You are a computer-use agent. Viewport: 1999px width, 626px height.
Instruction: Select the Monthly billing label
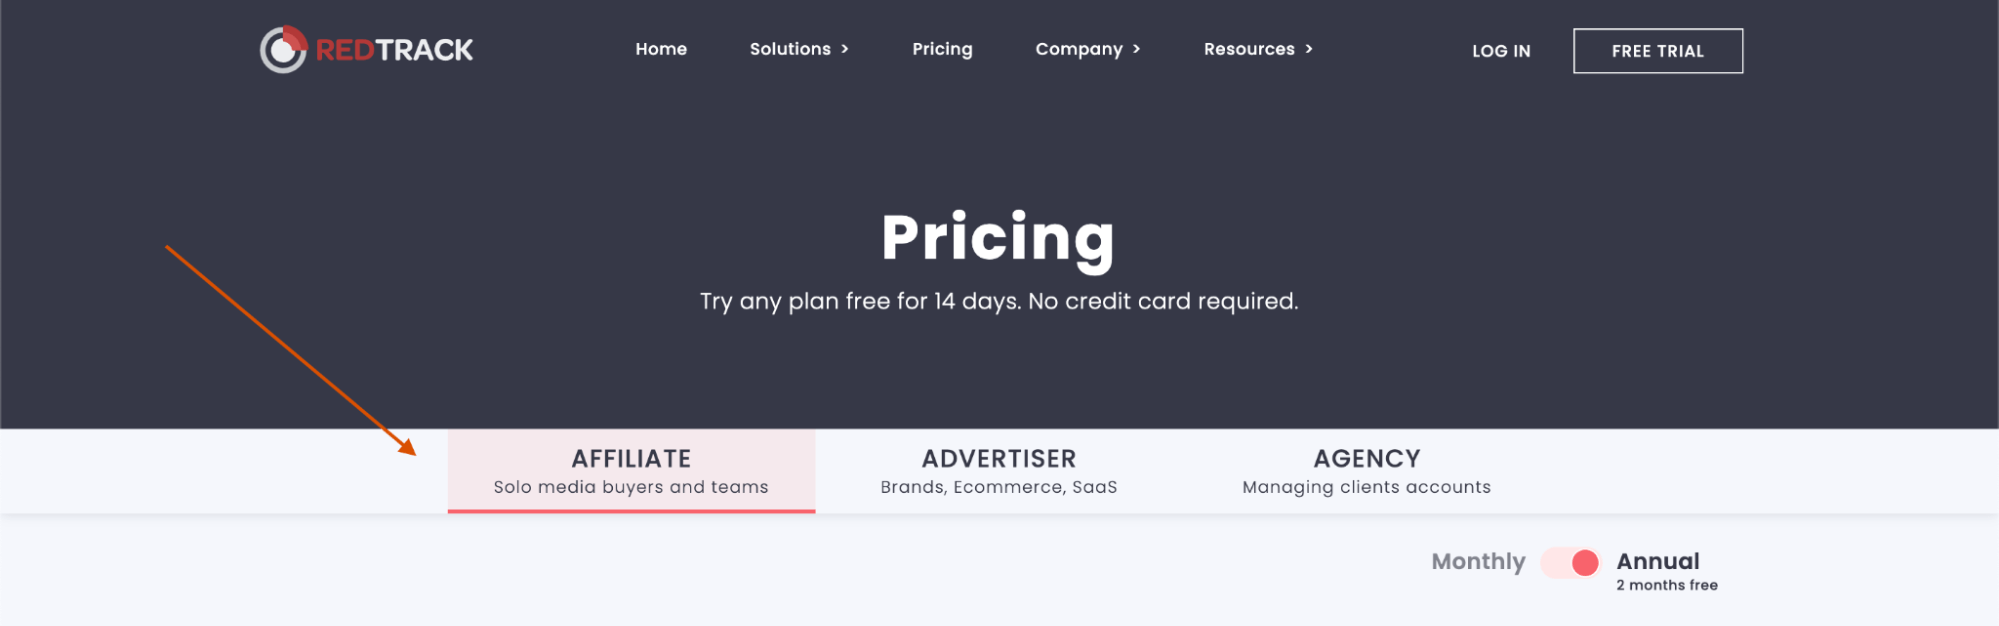pos(1478,562)
